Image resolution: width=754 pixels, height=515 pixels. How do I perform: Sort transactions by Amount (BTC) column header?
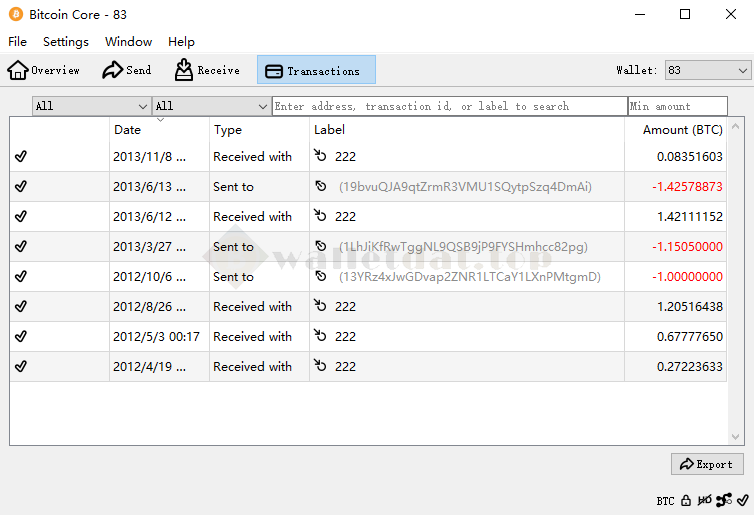click(682, 130)
